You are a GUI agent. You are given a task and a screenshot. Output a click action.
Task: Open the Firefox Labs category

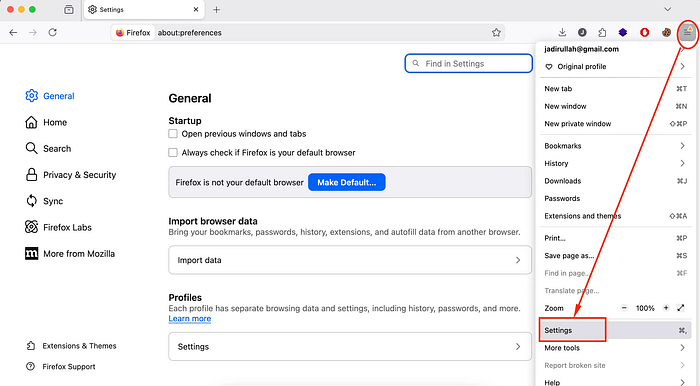[x=58, y=228]
